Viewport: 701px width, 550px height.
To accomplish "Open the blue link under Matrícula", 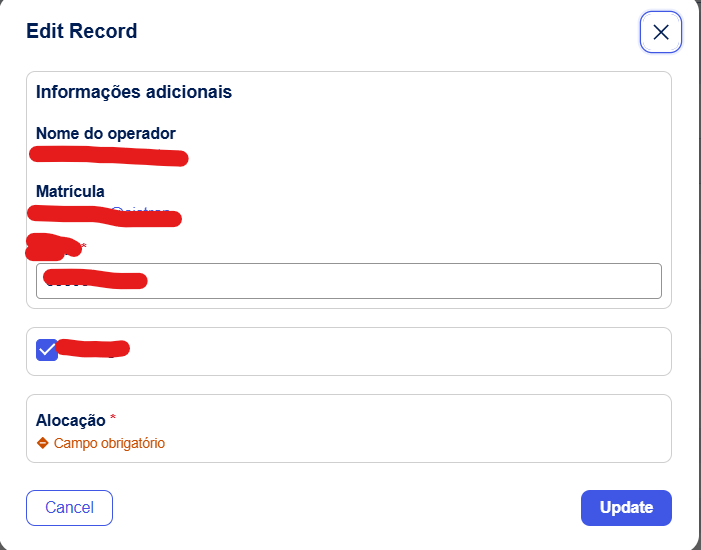I will 140,211.
